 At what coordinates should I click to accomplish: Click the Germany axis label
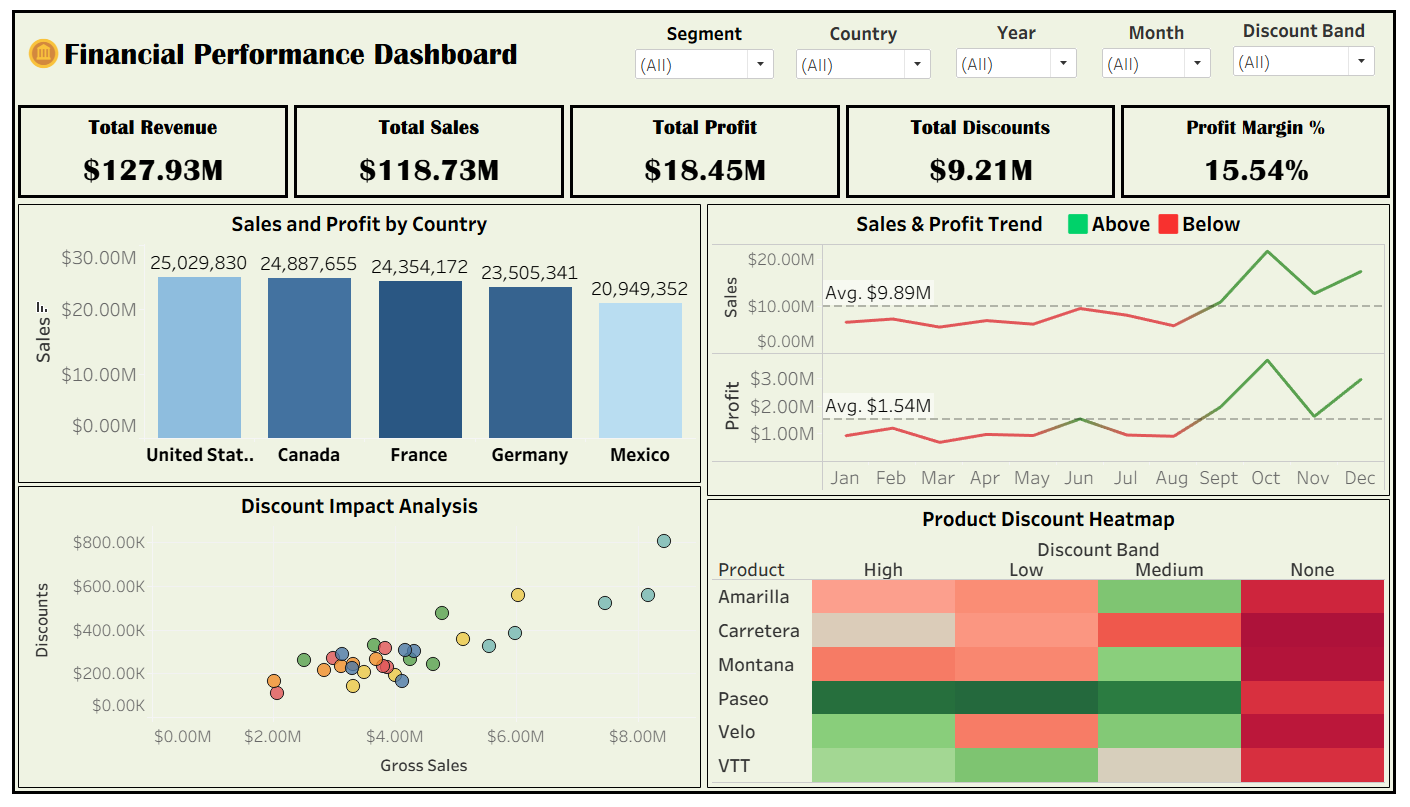click(530, 455)
